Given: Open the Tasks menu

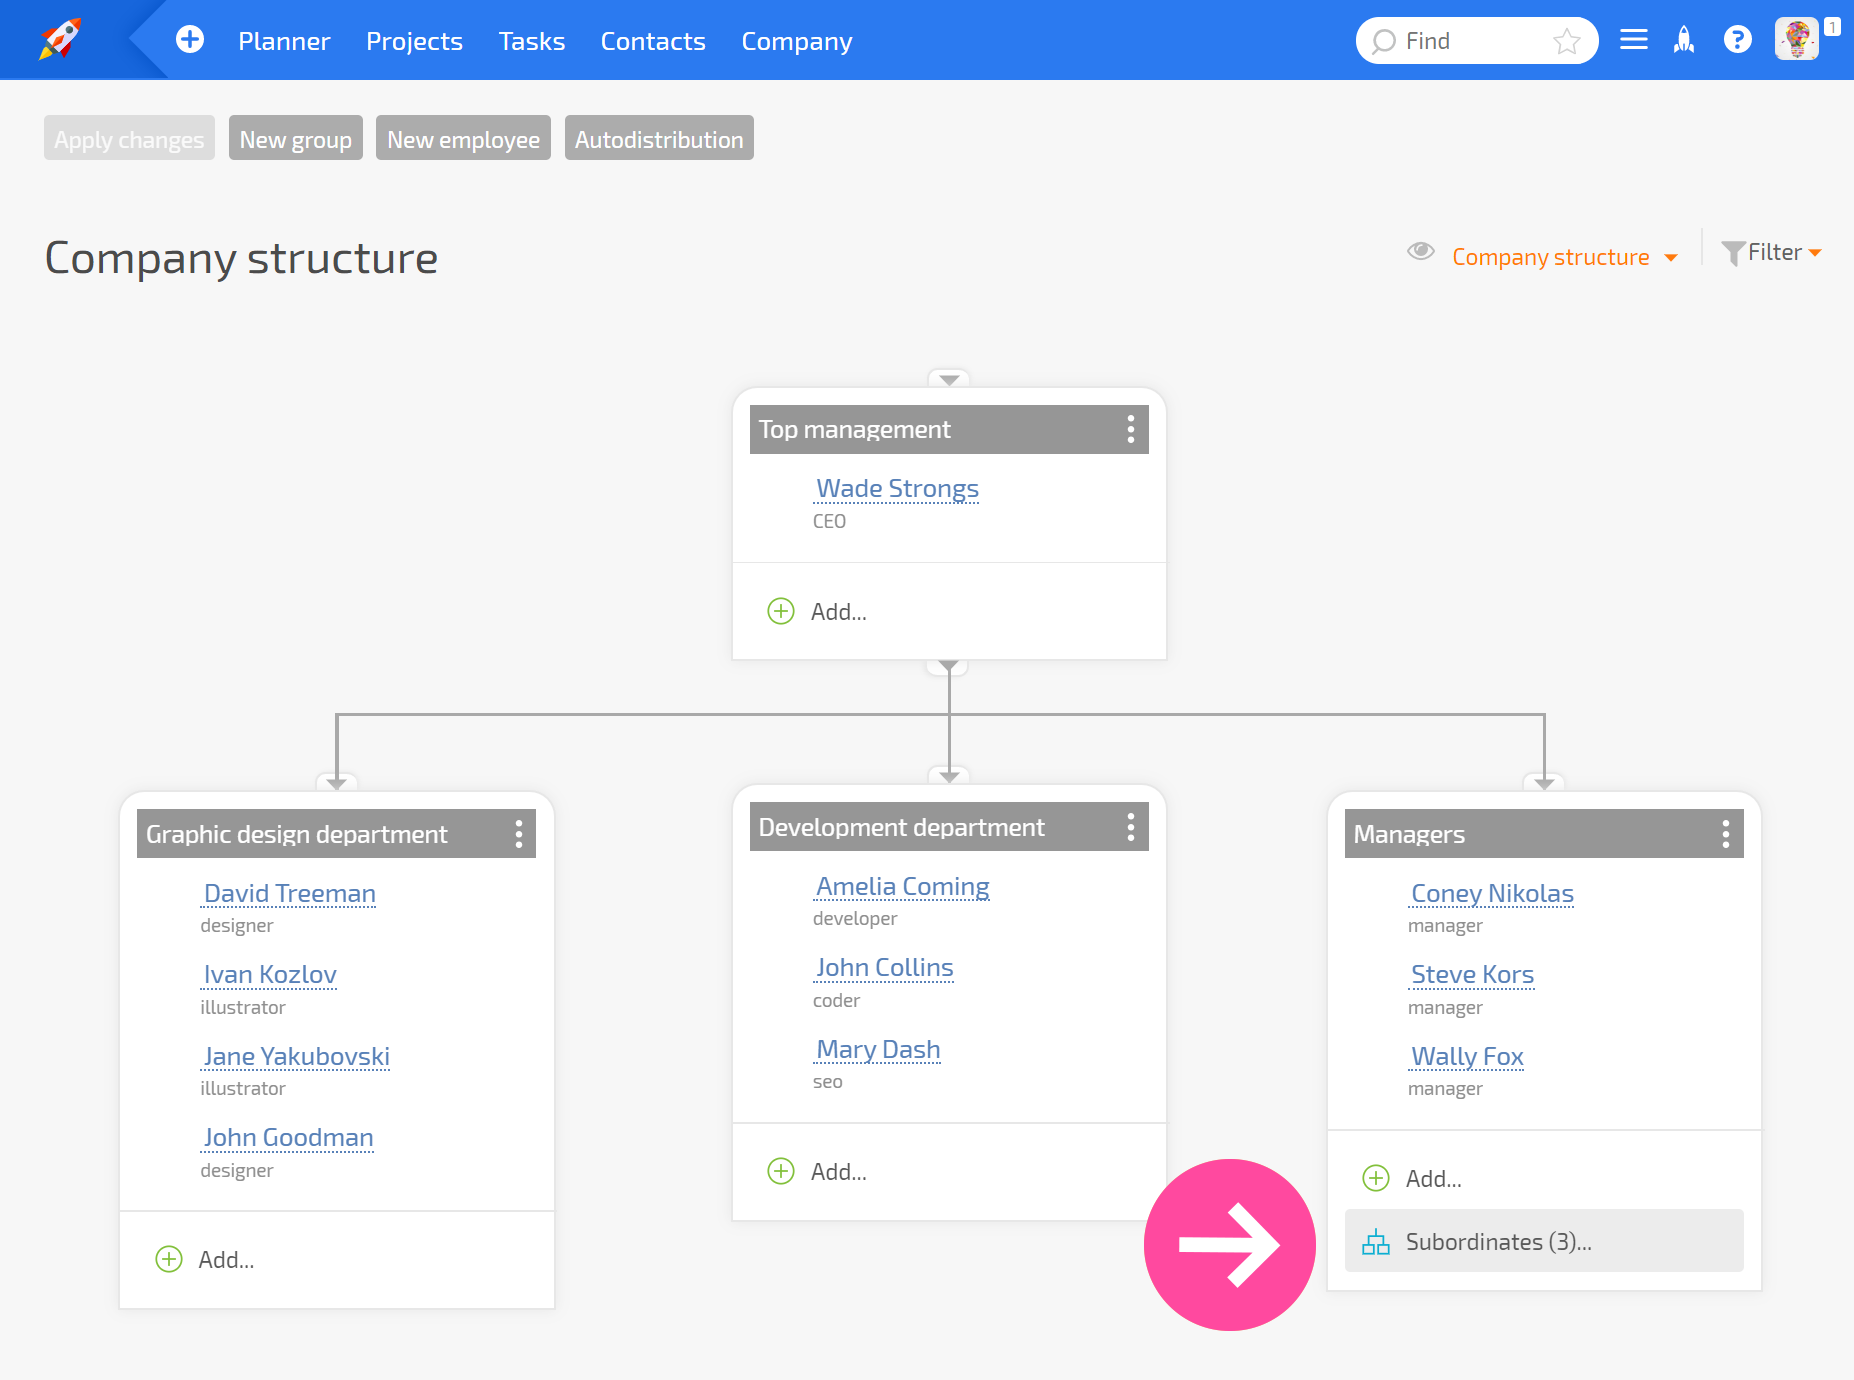Looking at the screenshot, I should pos(532,41).
